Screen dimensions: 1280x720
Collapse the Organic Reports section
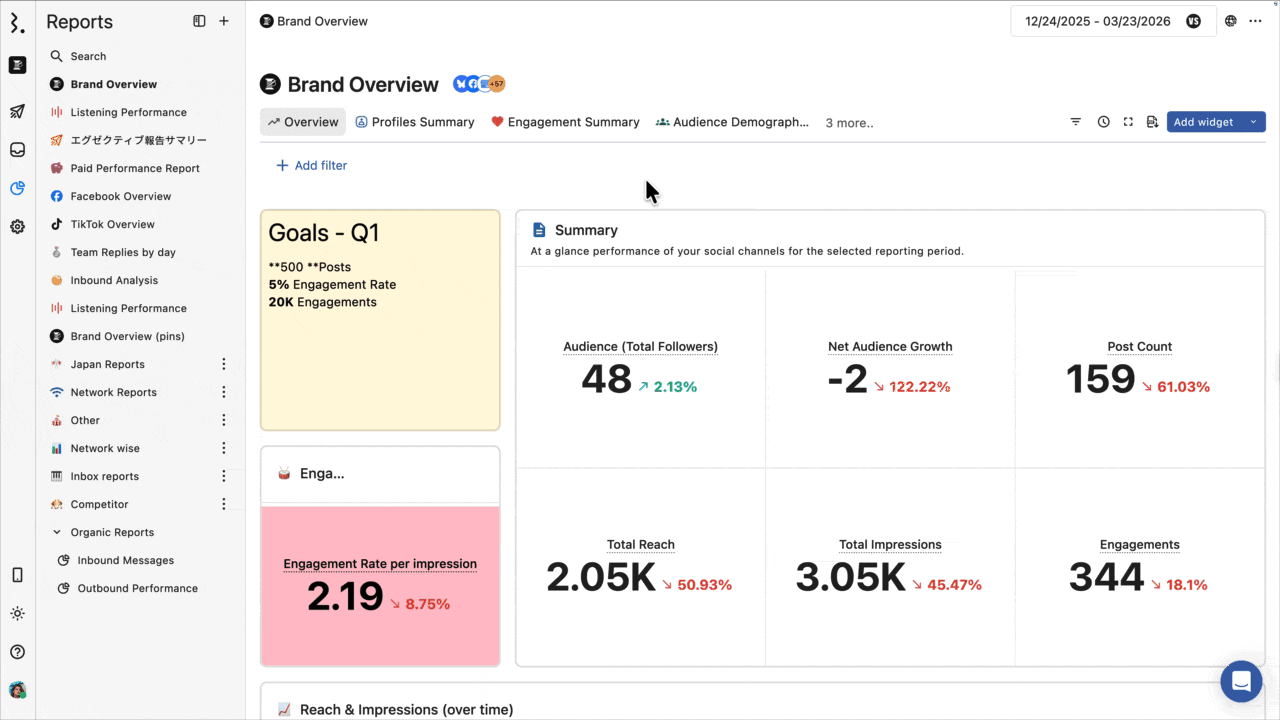coord(56,532)
